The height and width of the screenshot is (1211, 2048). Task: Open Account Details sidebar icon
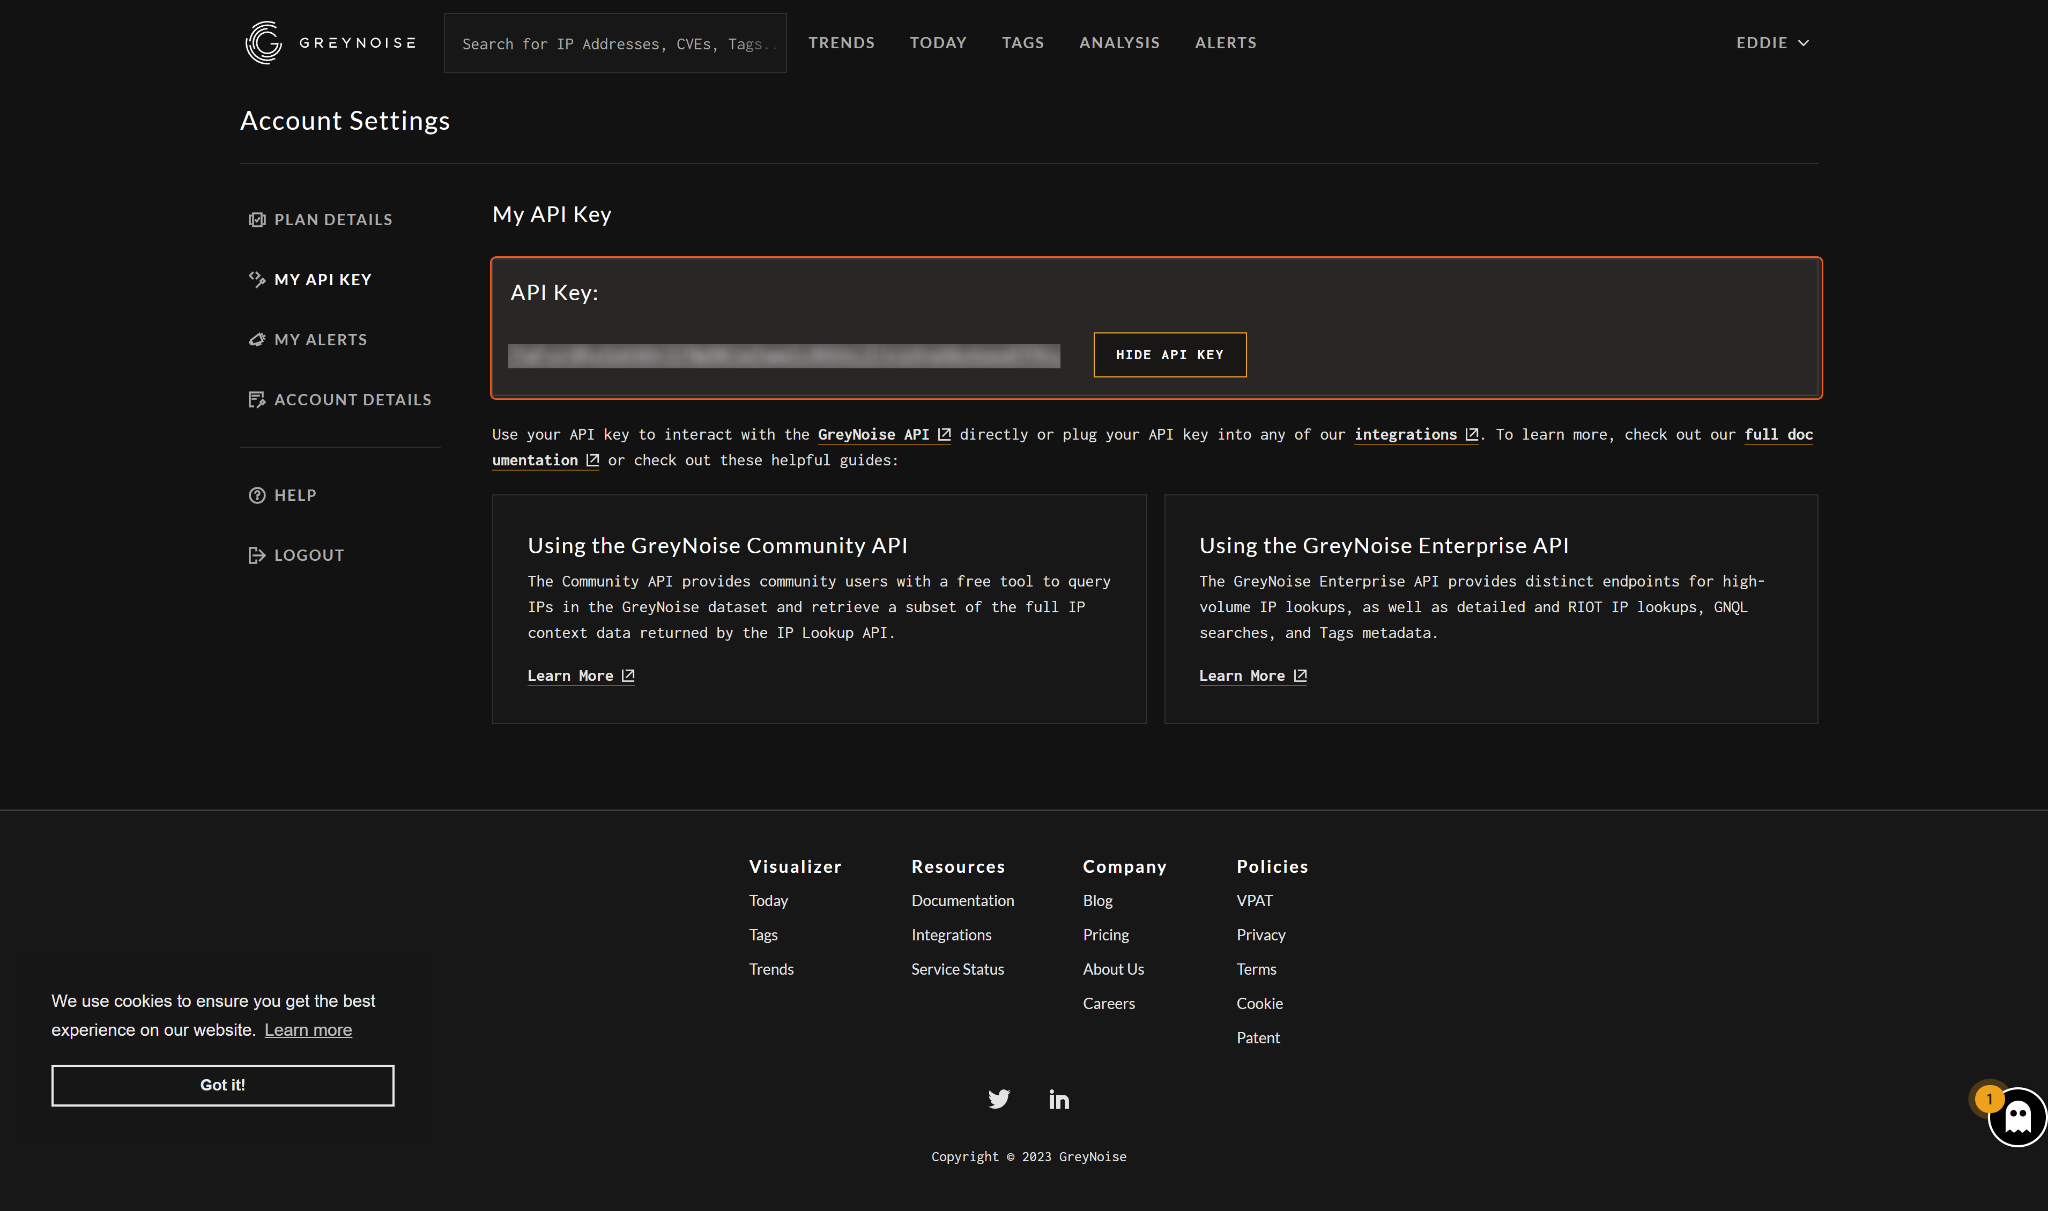[x=257, y=400]
